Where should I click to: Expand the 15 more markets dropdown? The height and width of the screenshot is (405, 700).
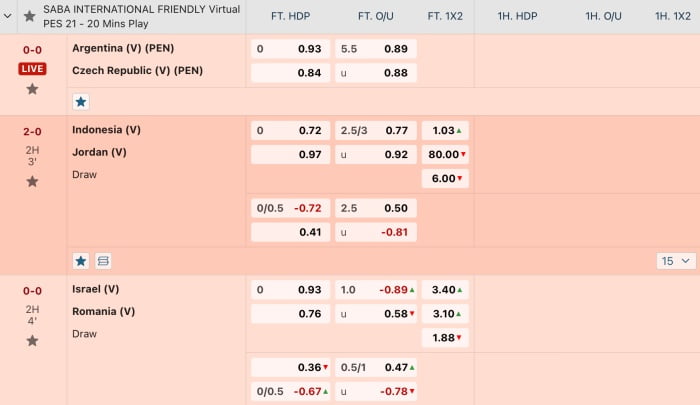point(676,261)
